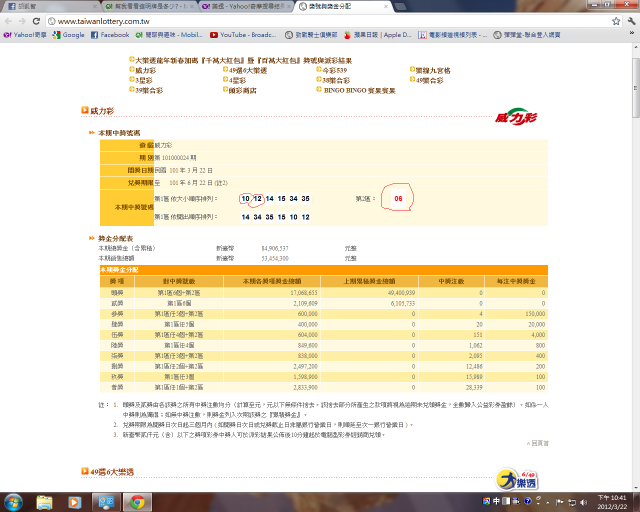
Task: Open the Apple D... bookmark
Action: click(x=378, y=35)
